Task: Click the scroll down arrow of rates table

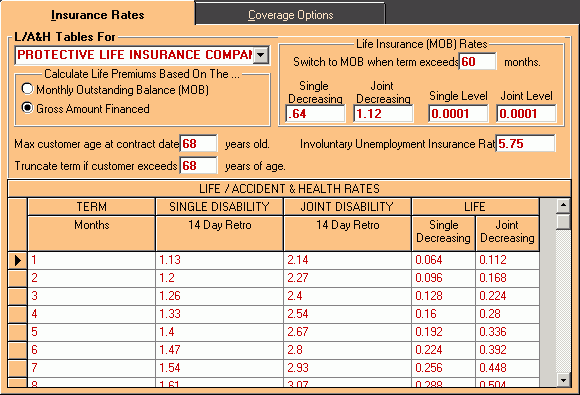Action: [x=563, y=379]
